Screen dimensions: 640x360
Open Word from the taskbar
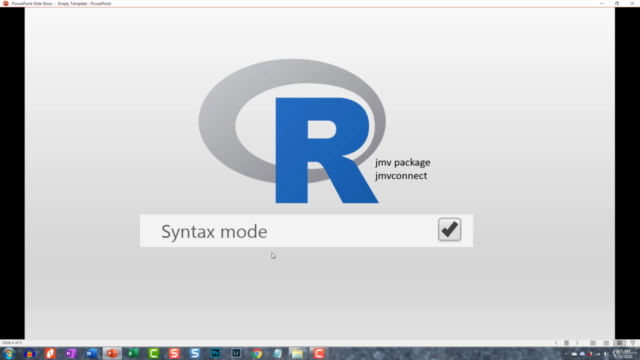pos(92,353)
